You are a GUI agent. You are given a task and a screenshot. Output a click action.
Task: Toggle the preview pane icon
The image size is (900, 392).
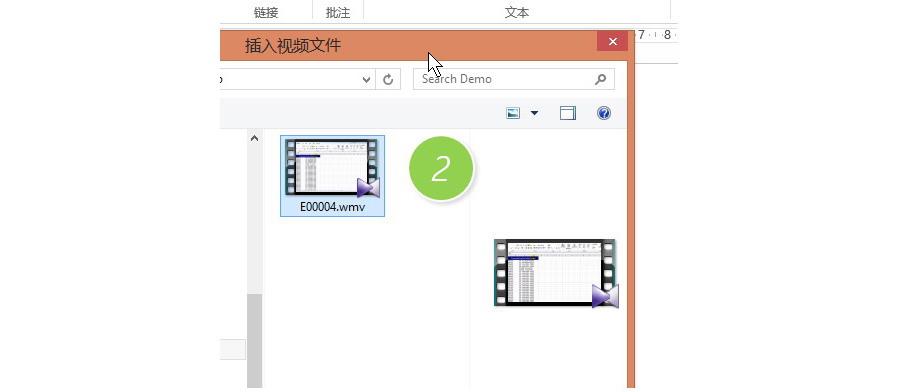tap(568, 113)
